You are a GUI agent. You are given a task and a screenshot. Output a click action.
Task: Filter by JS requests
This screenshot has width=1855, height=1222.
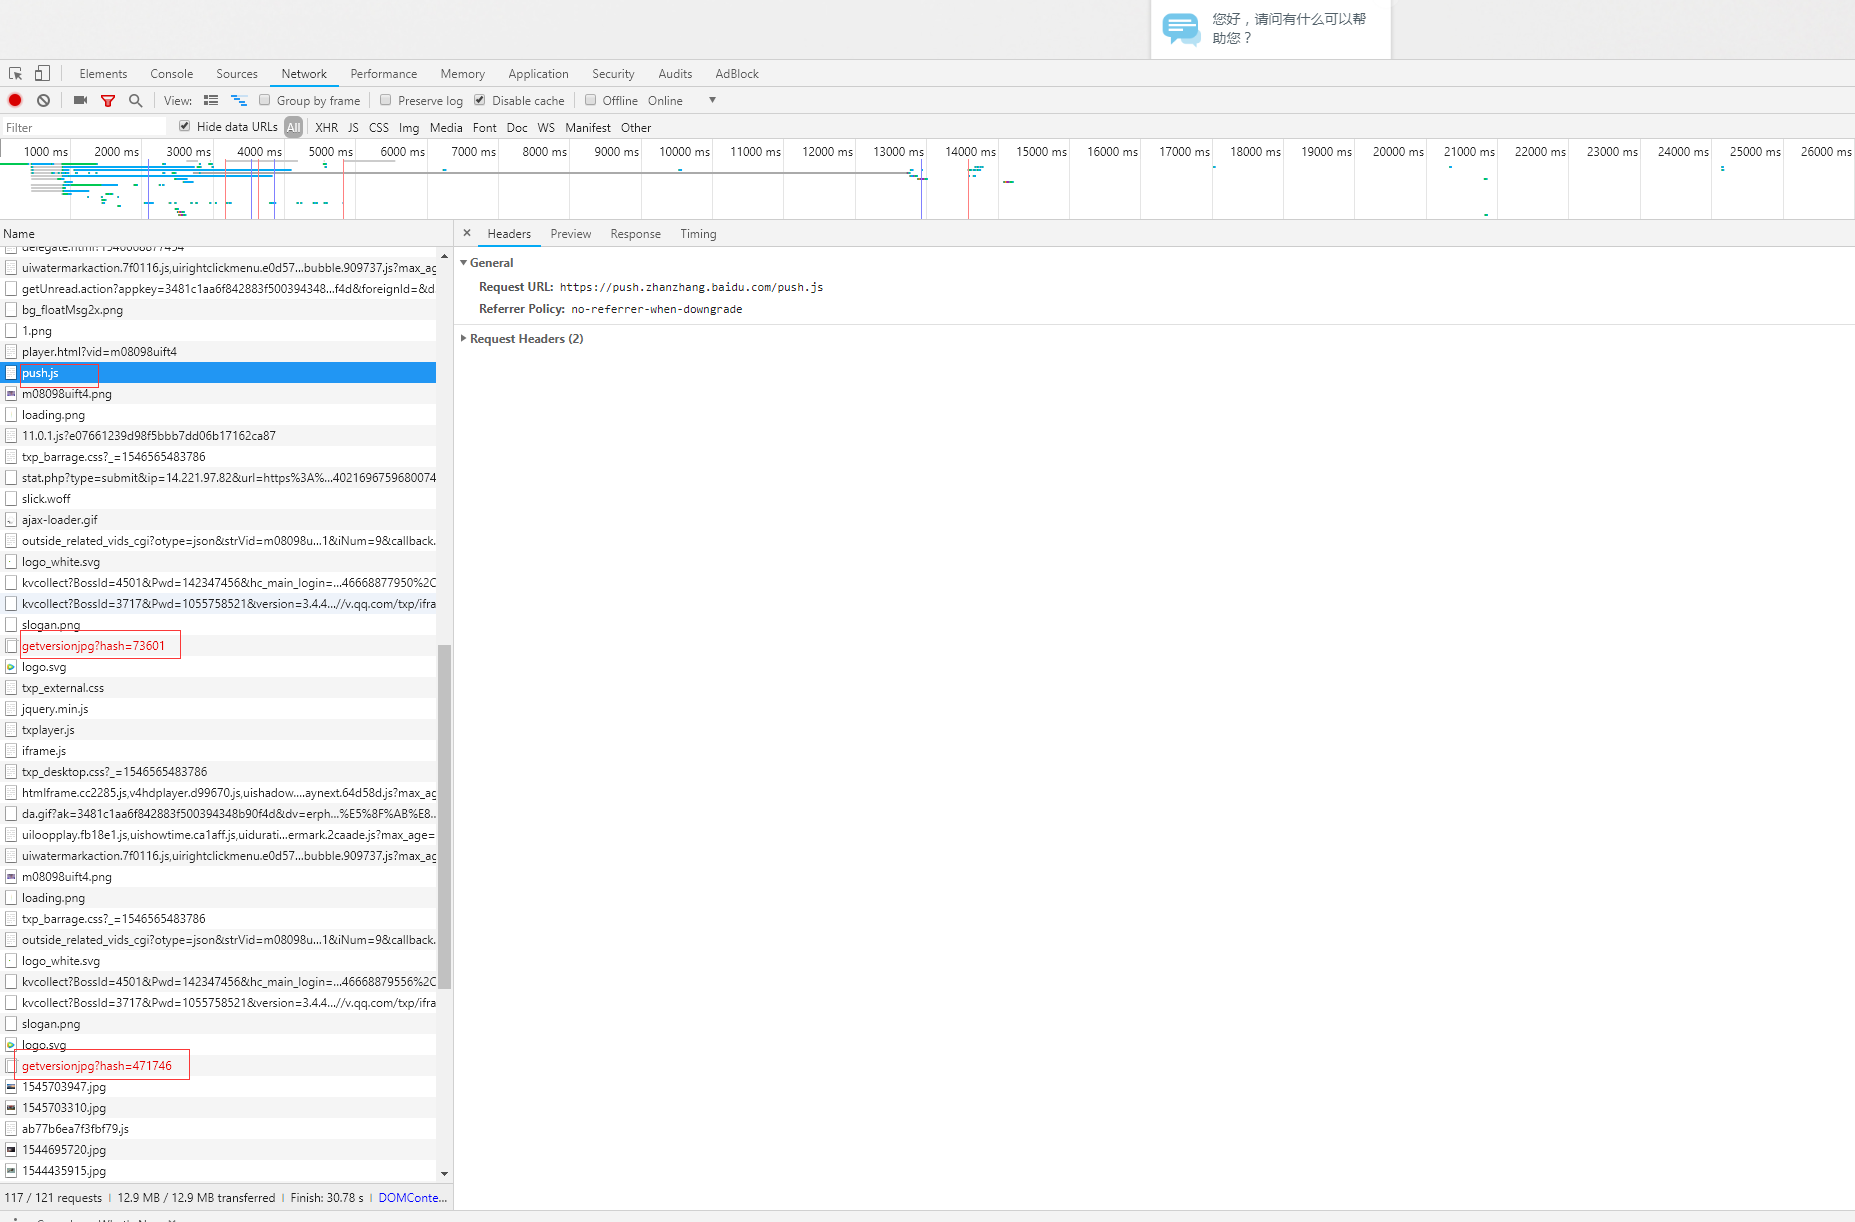coord(353,128)
